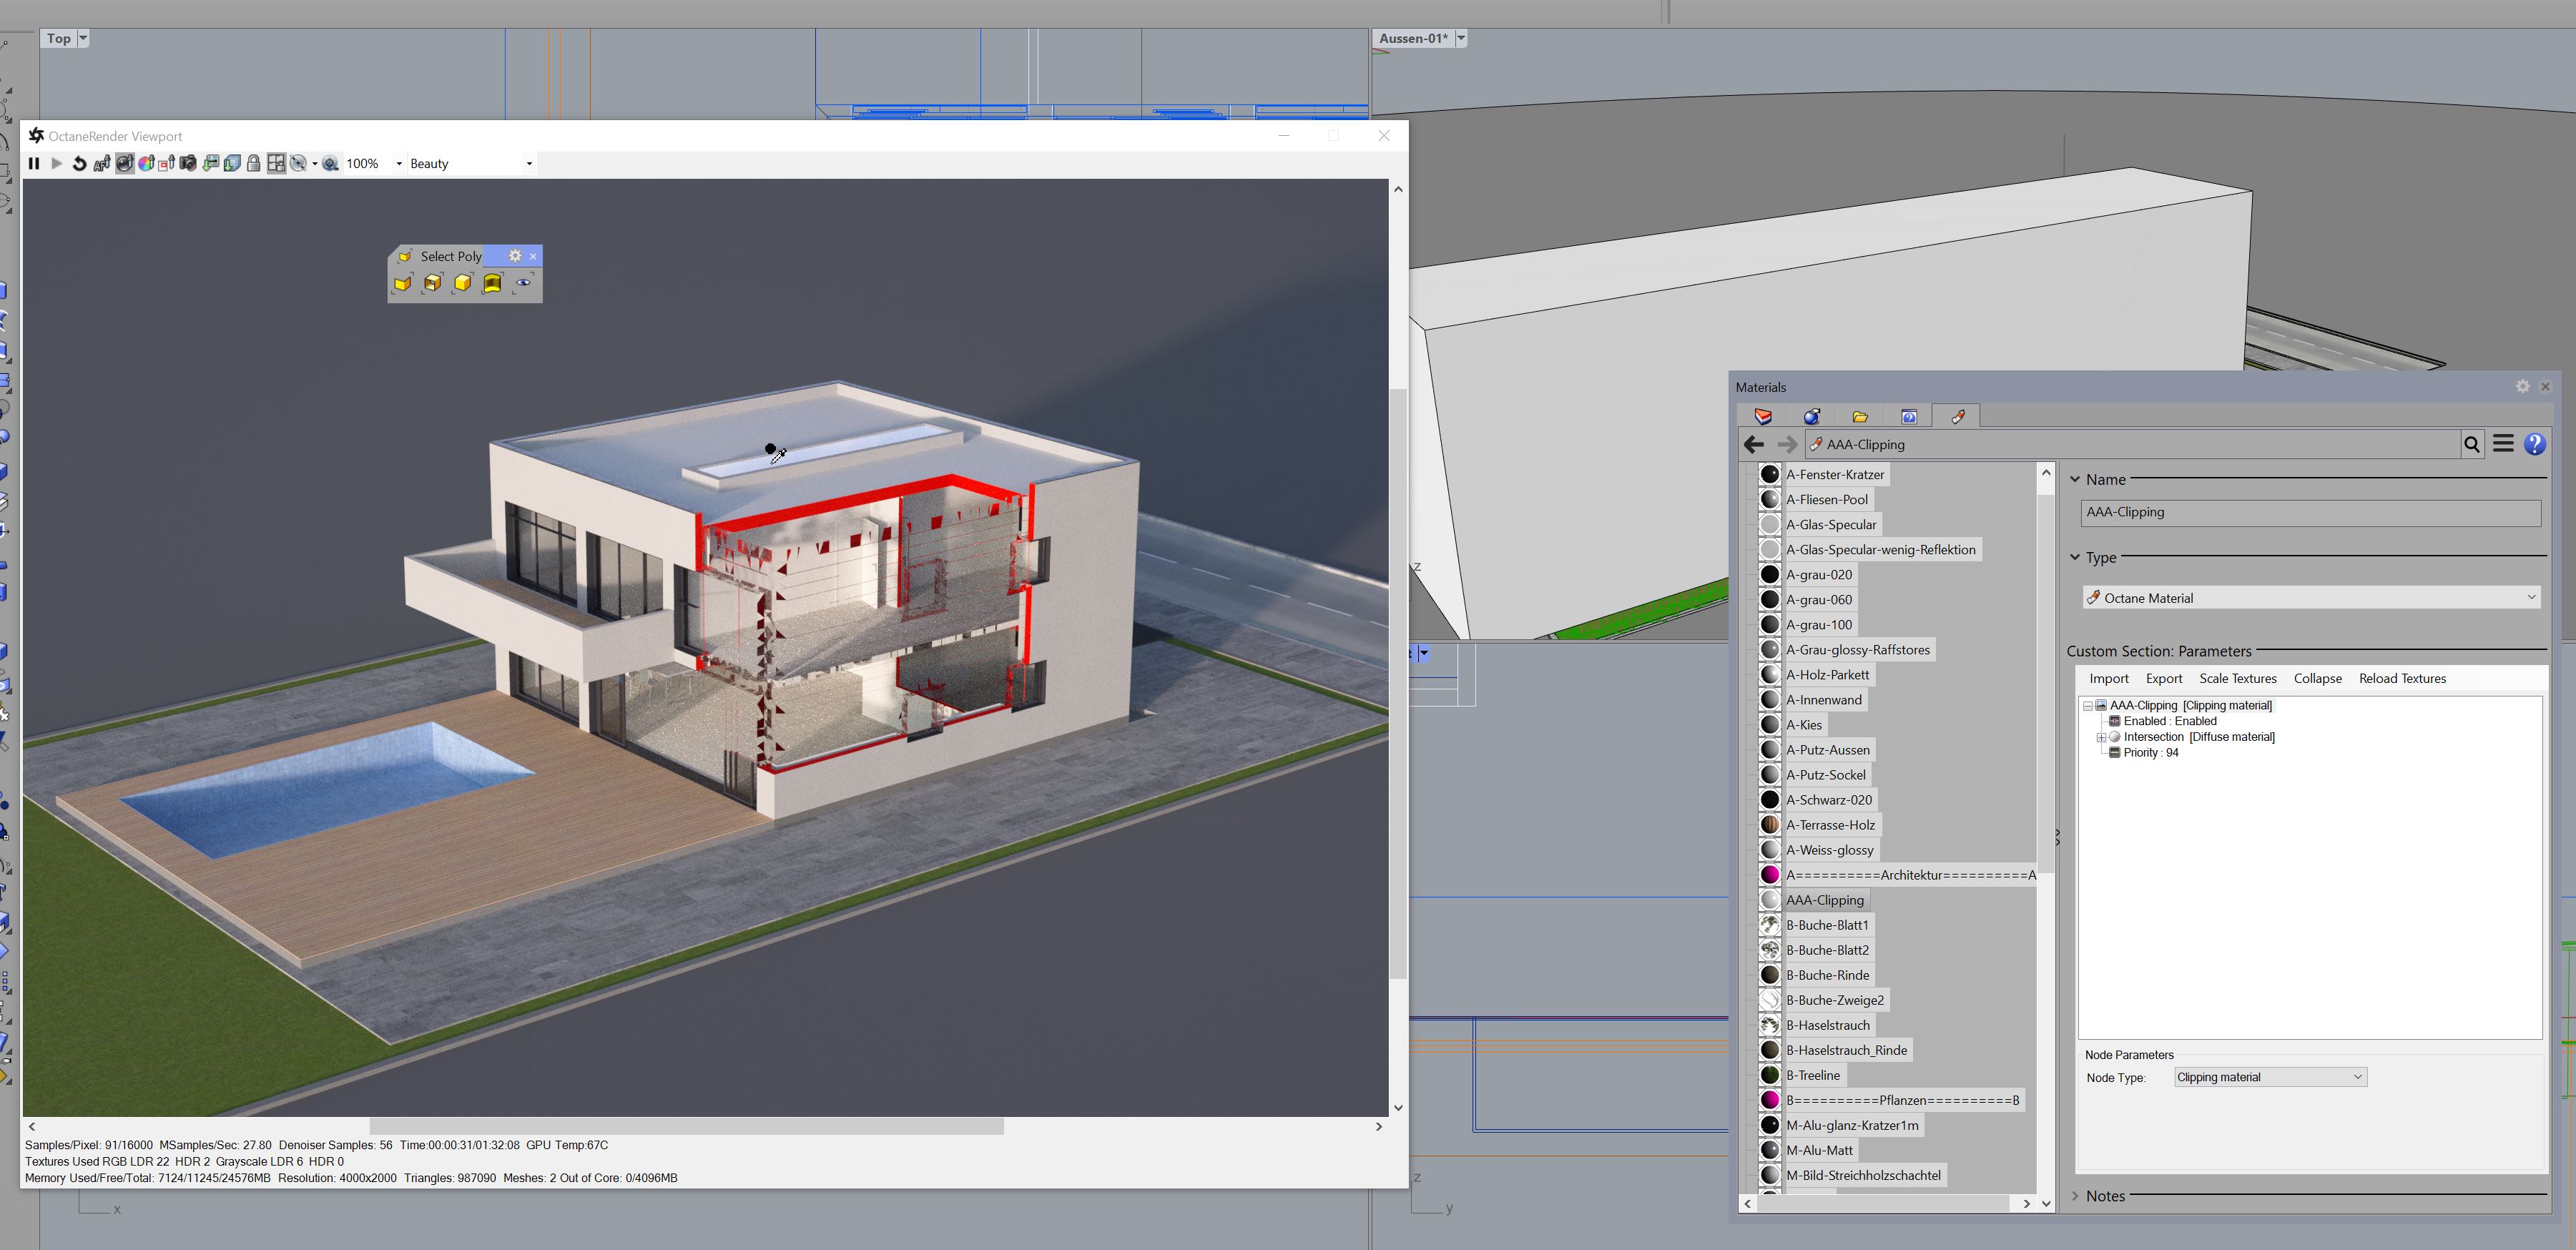Click Reload Textures button
This screenshot has height=1250, width=2576.
click(2402, 679)
